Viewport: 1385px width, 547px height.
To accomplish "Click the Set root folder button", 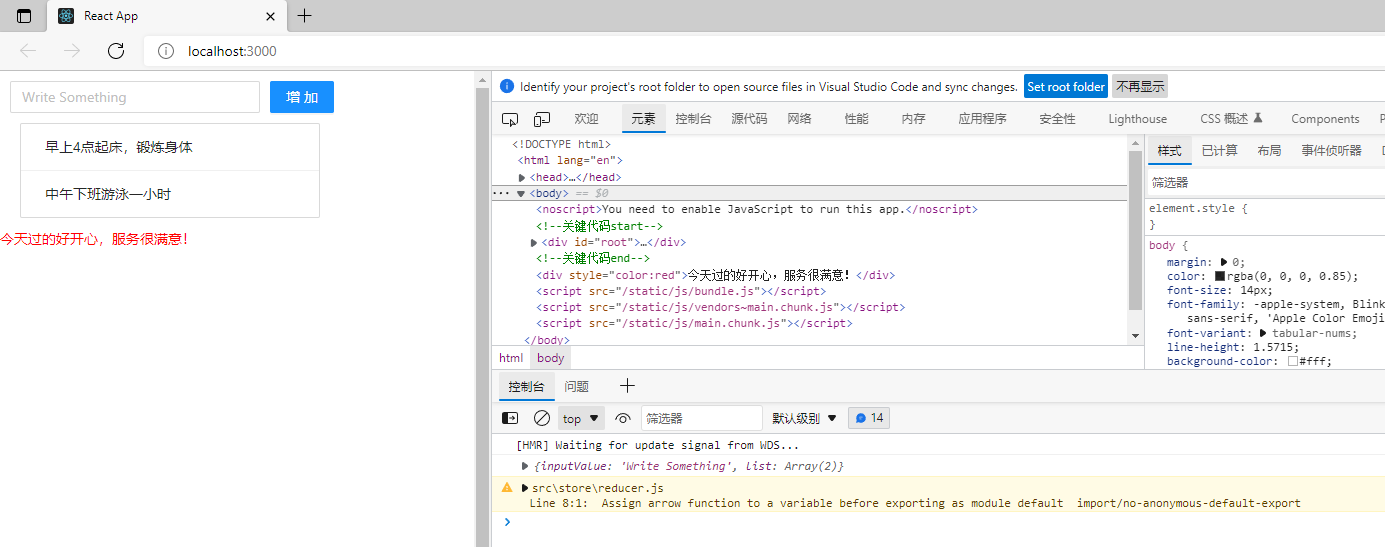I will click(x=1066, y=87).
